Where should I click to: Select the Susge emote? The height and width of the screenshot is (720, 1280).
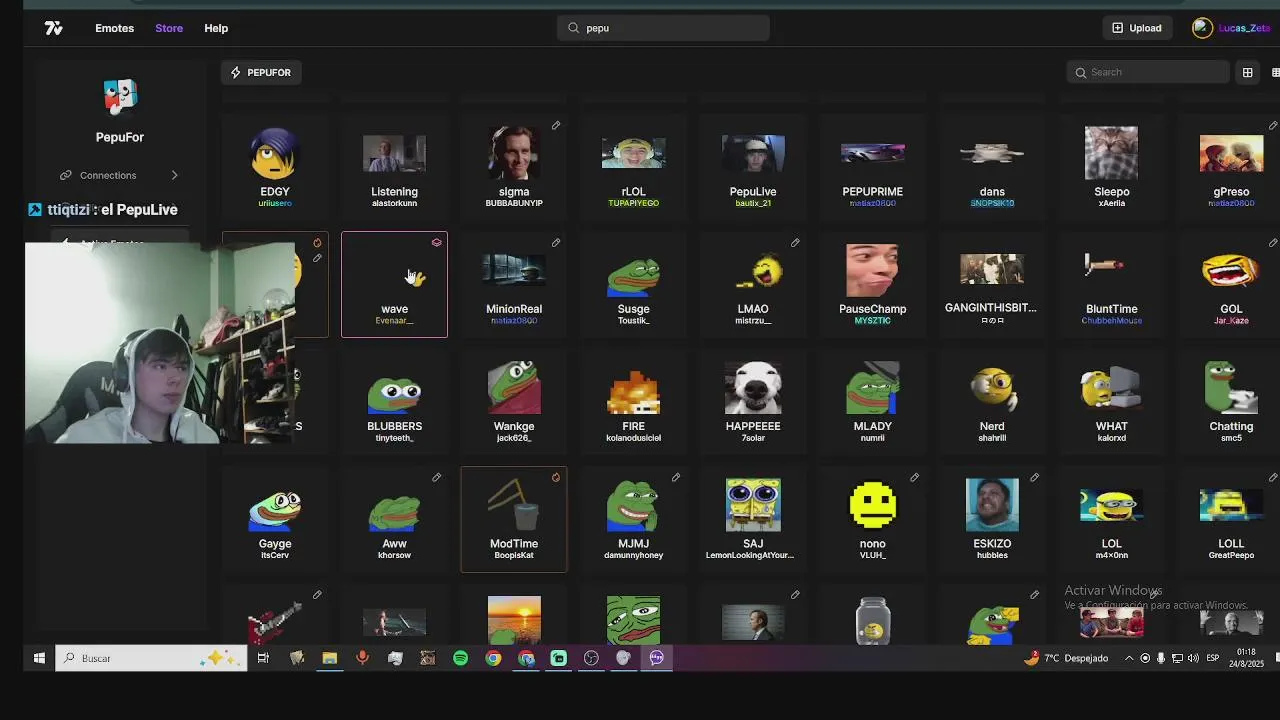click(633, 284)
